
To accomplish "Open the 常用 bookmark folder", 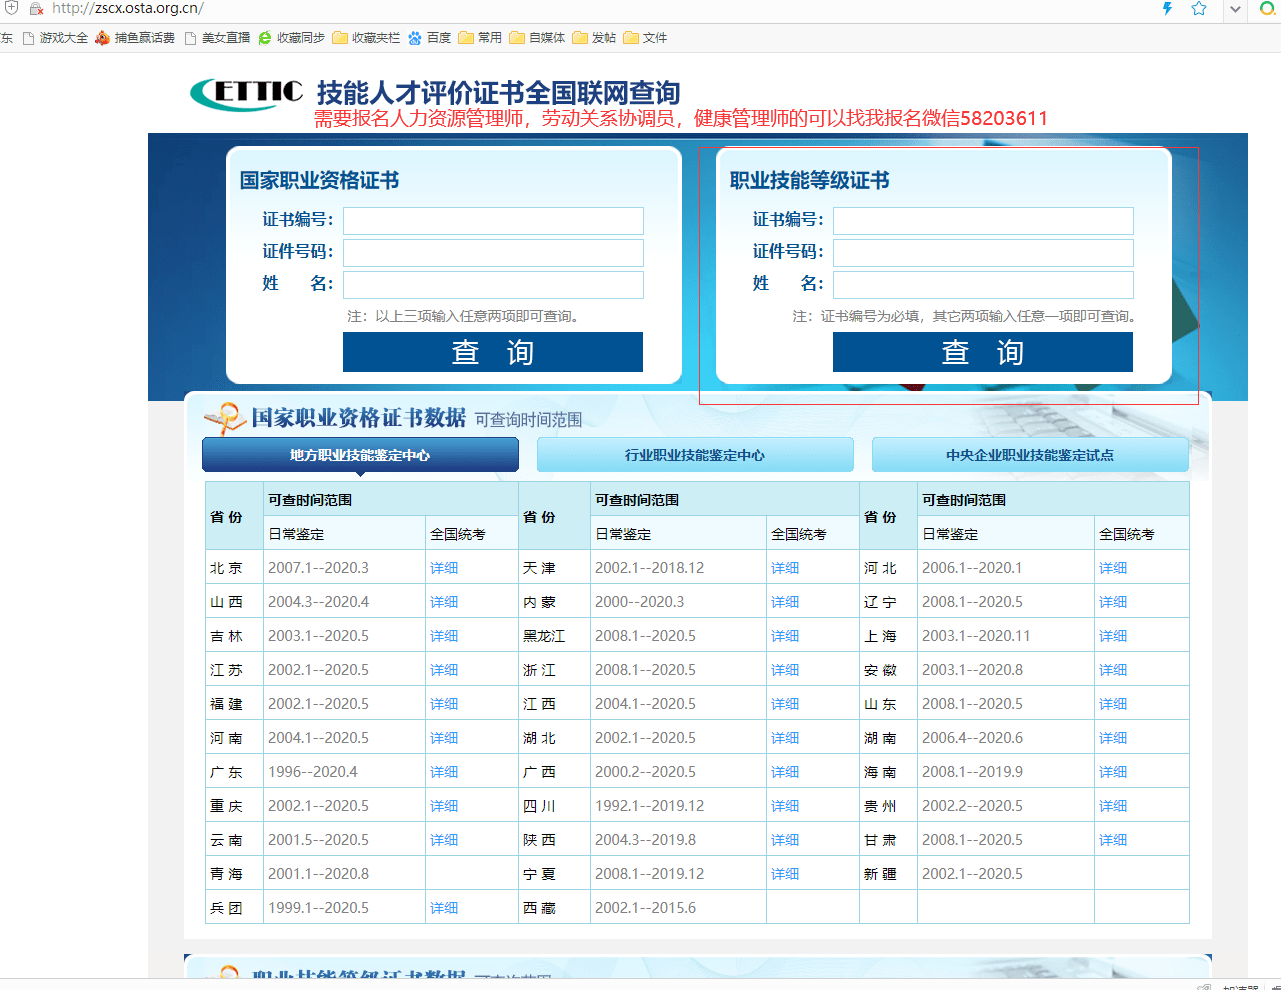I will [480, 38].
